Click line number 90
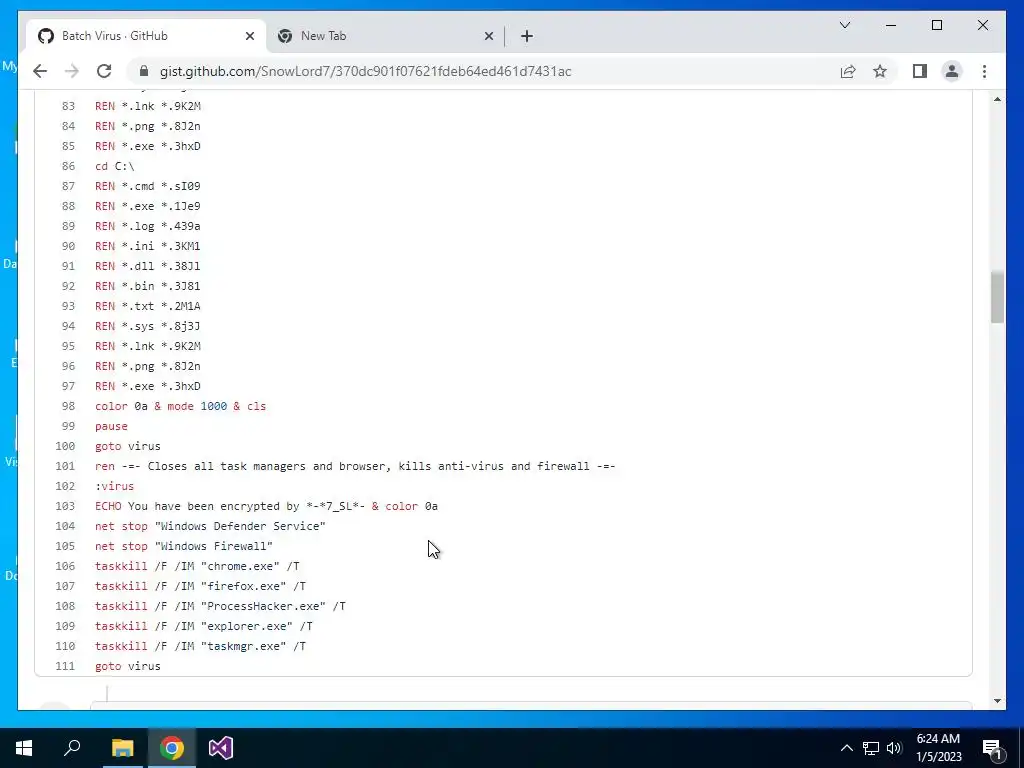The width and height of the screenshot is (1024, 768). pos(68,246)
